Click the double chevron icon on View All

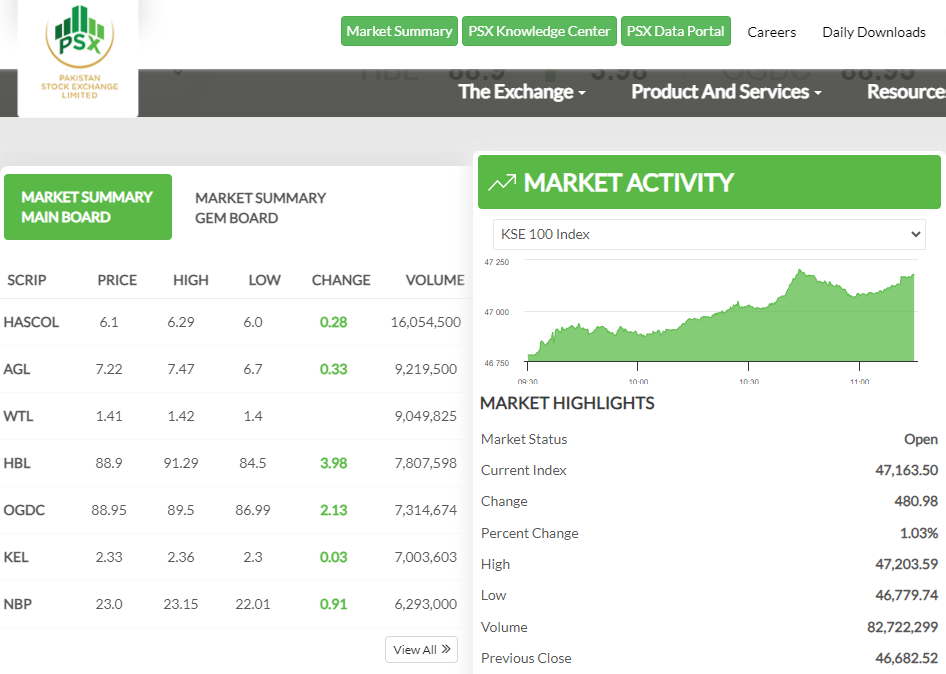tap(446, 650)
